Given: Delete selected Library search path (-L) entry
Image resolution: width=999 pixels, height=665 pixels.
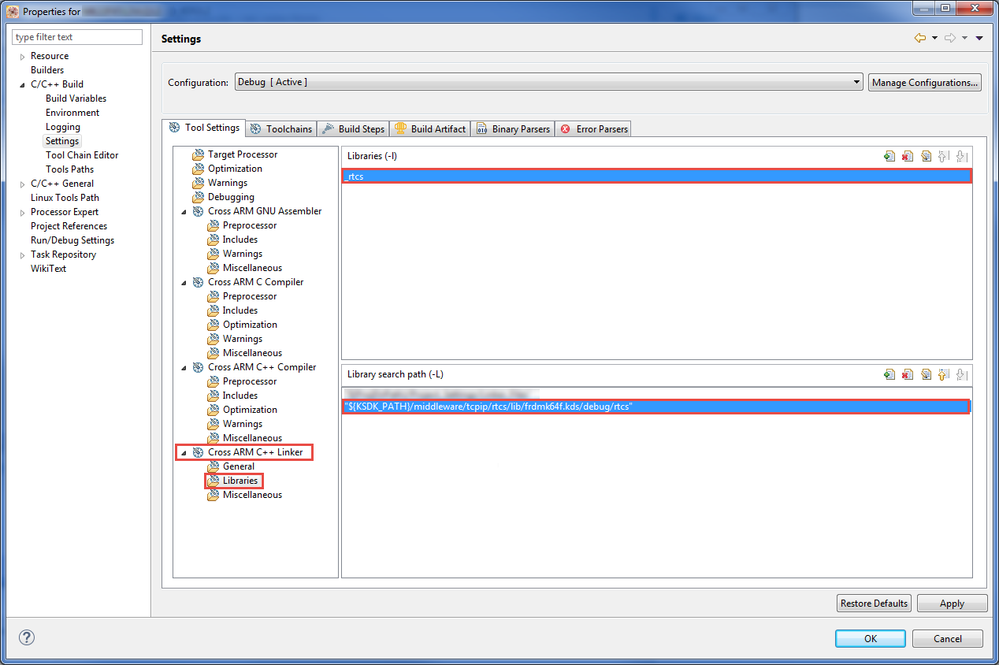Looking at the screenshot, I should click(907, 375).
